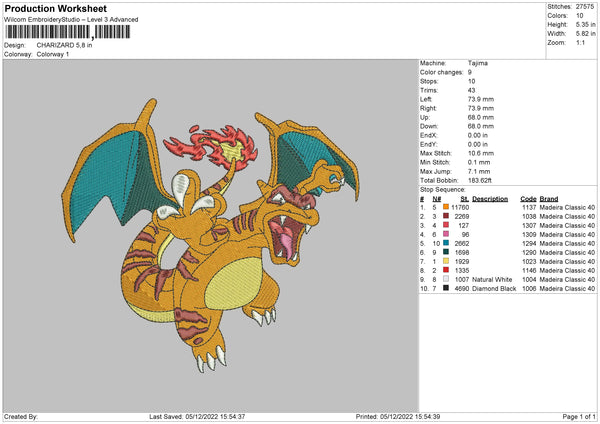This screenshot has height=424, width=600.
Task: Select the 'EndX:' label
Action: tap(429, 135)
